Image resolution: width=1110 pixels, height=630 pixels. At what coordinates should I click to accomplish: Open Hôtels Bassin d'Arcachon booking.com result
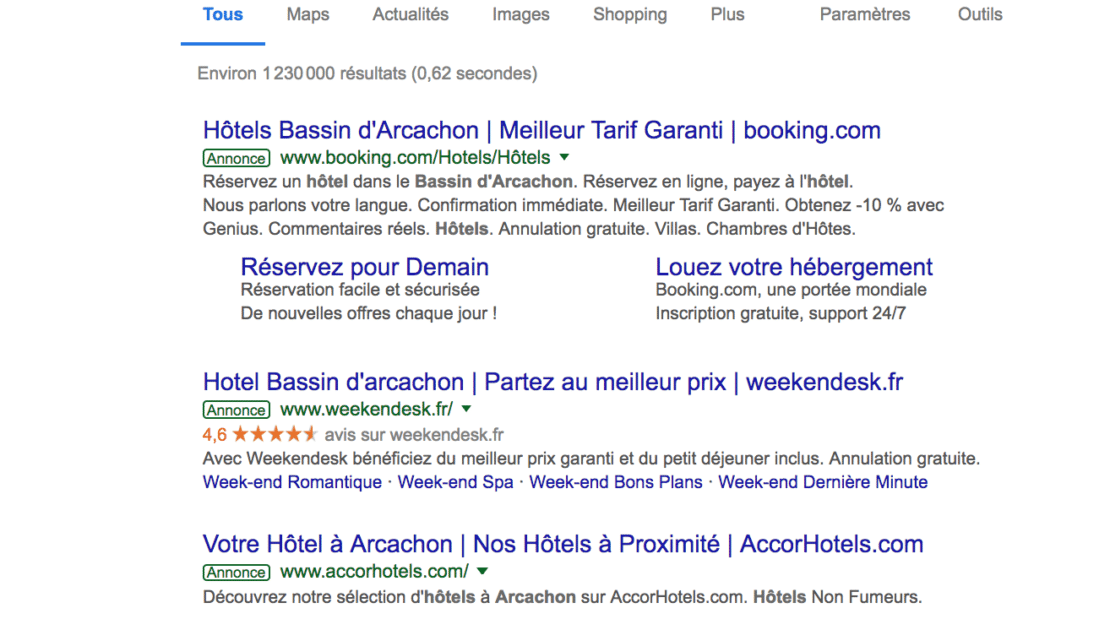pyautogui.click(x=541, y=130)
